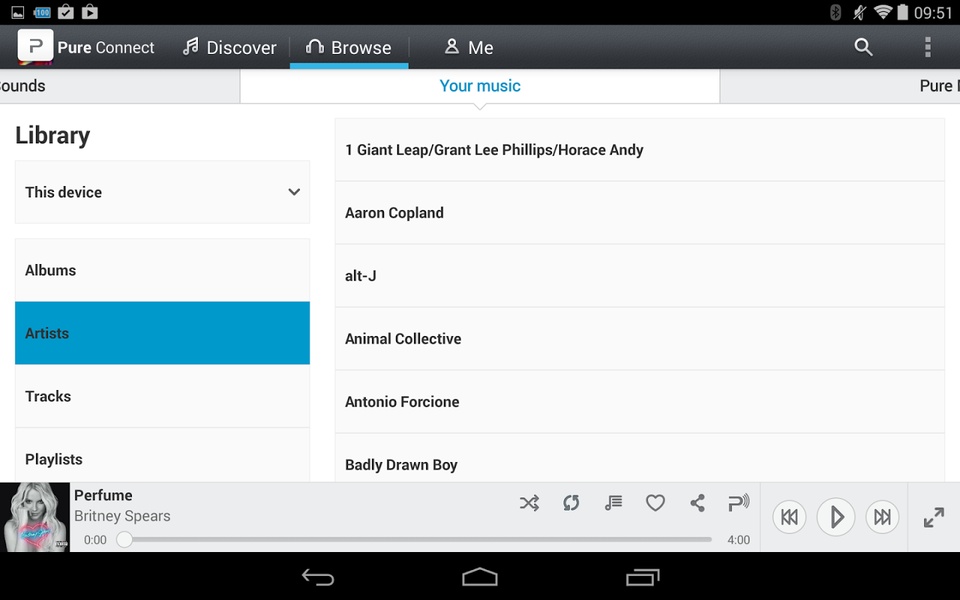This screenshot has width=960, height=600.
Task: Expand the This device dropdown
Action: pyautogui.click(x=162, y=192)
